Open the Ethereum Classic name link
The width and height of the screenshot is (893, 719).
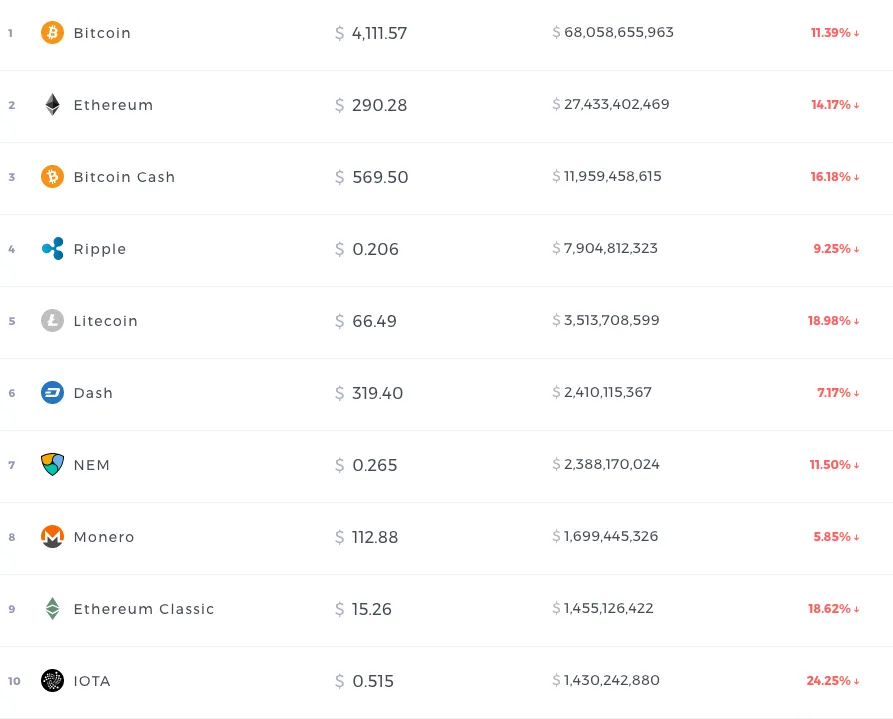coord(144,609)
